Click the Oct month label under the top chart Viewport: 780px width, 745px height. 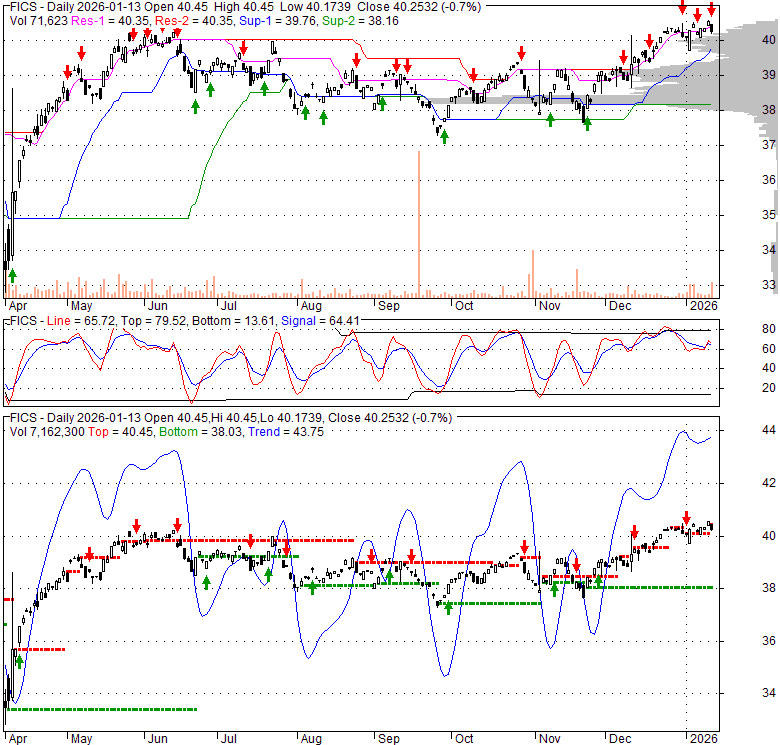[463, 304]
